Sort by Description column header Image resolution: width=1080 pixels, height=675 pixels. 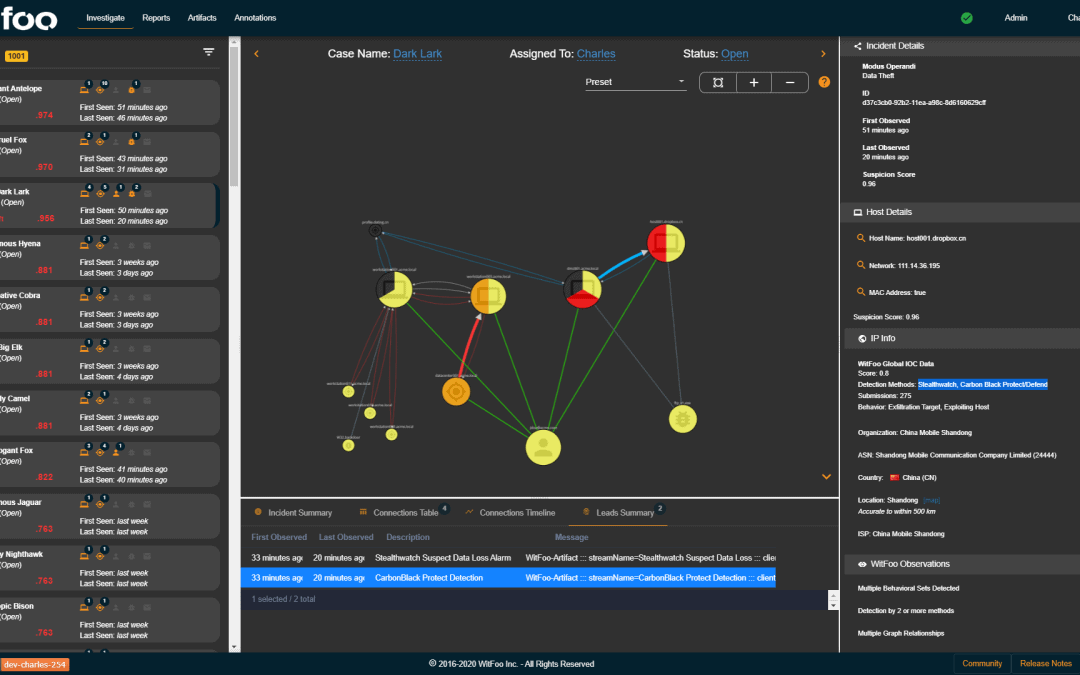[x=408, y=537]
